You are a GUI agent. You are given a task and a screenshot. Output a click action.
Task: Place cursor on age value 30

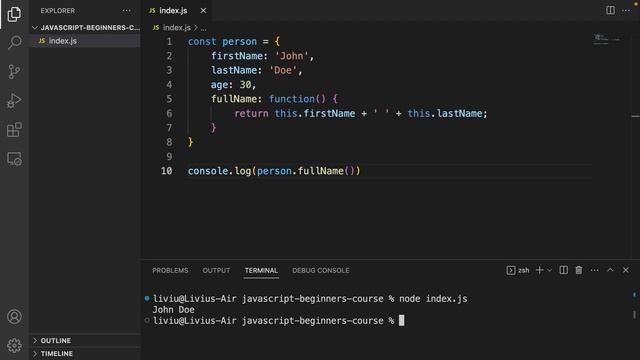(x=245, y=84)
